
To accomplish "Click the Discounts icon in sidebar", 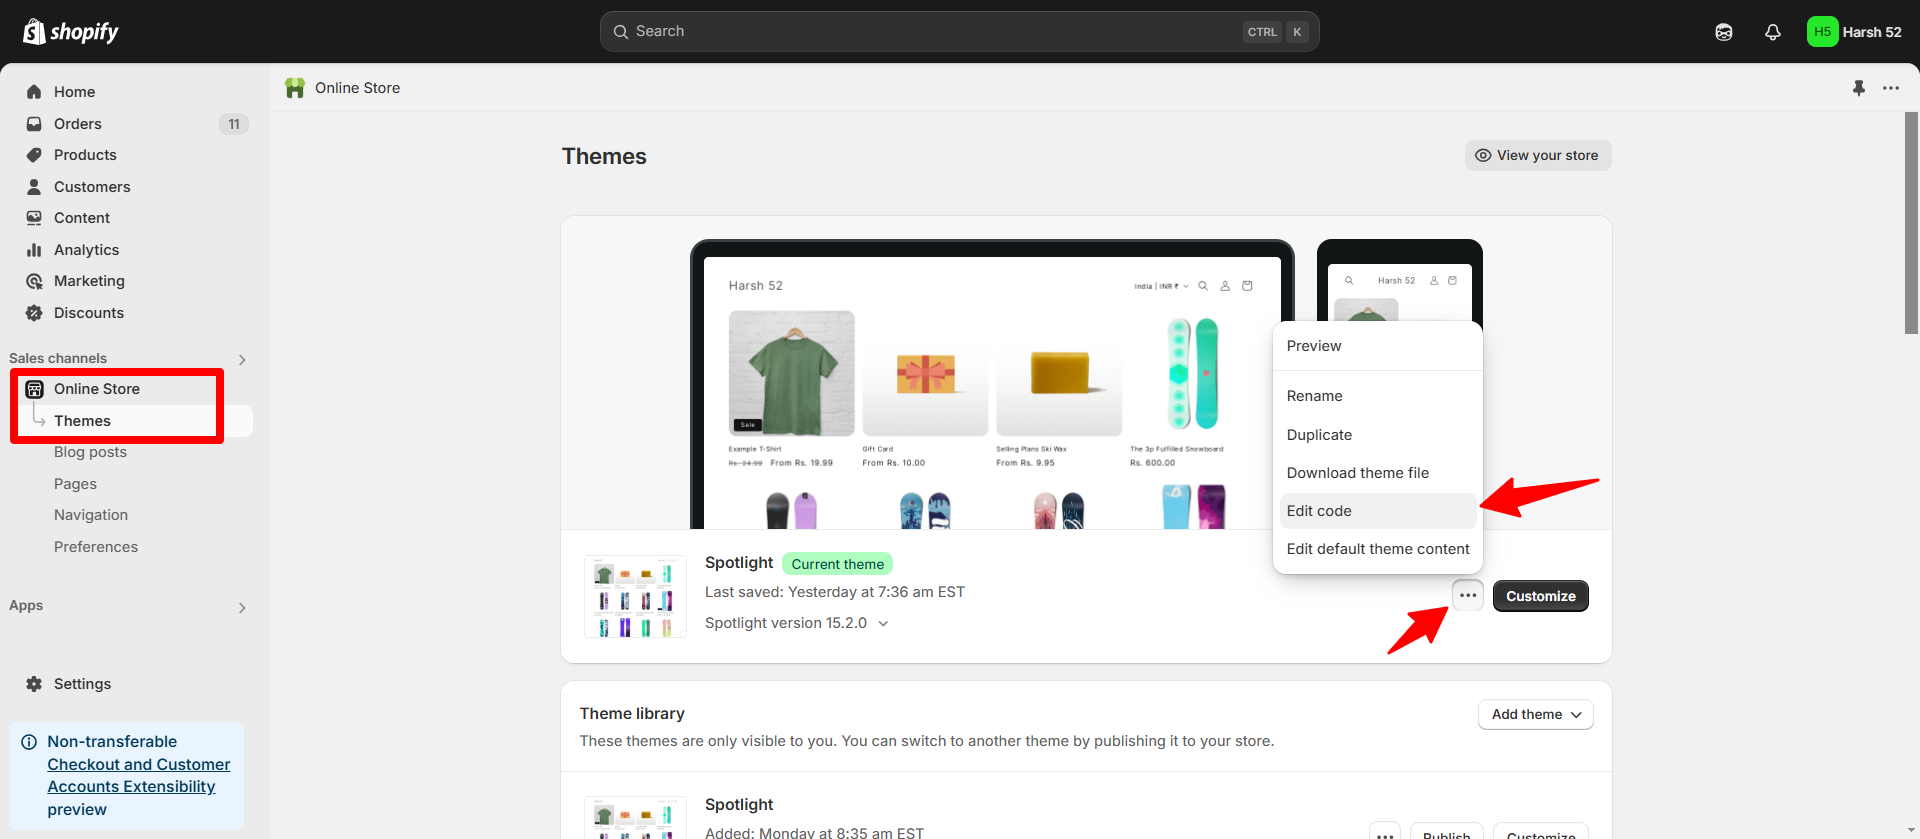I will click(x=34, y=313).
